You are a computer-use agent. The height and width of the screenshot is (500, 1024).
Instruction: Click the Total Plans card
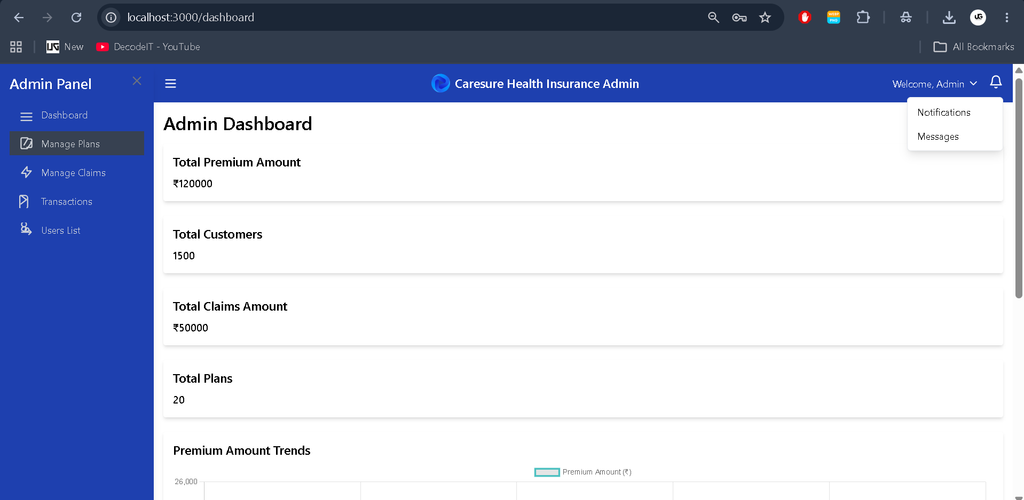click(x=583, y=388)
